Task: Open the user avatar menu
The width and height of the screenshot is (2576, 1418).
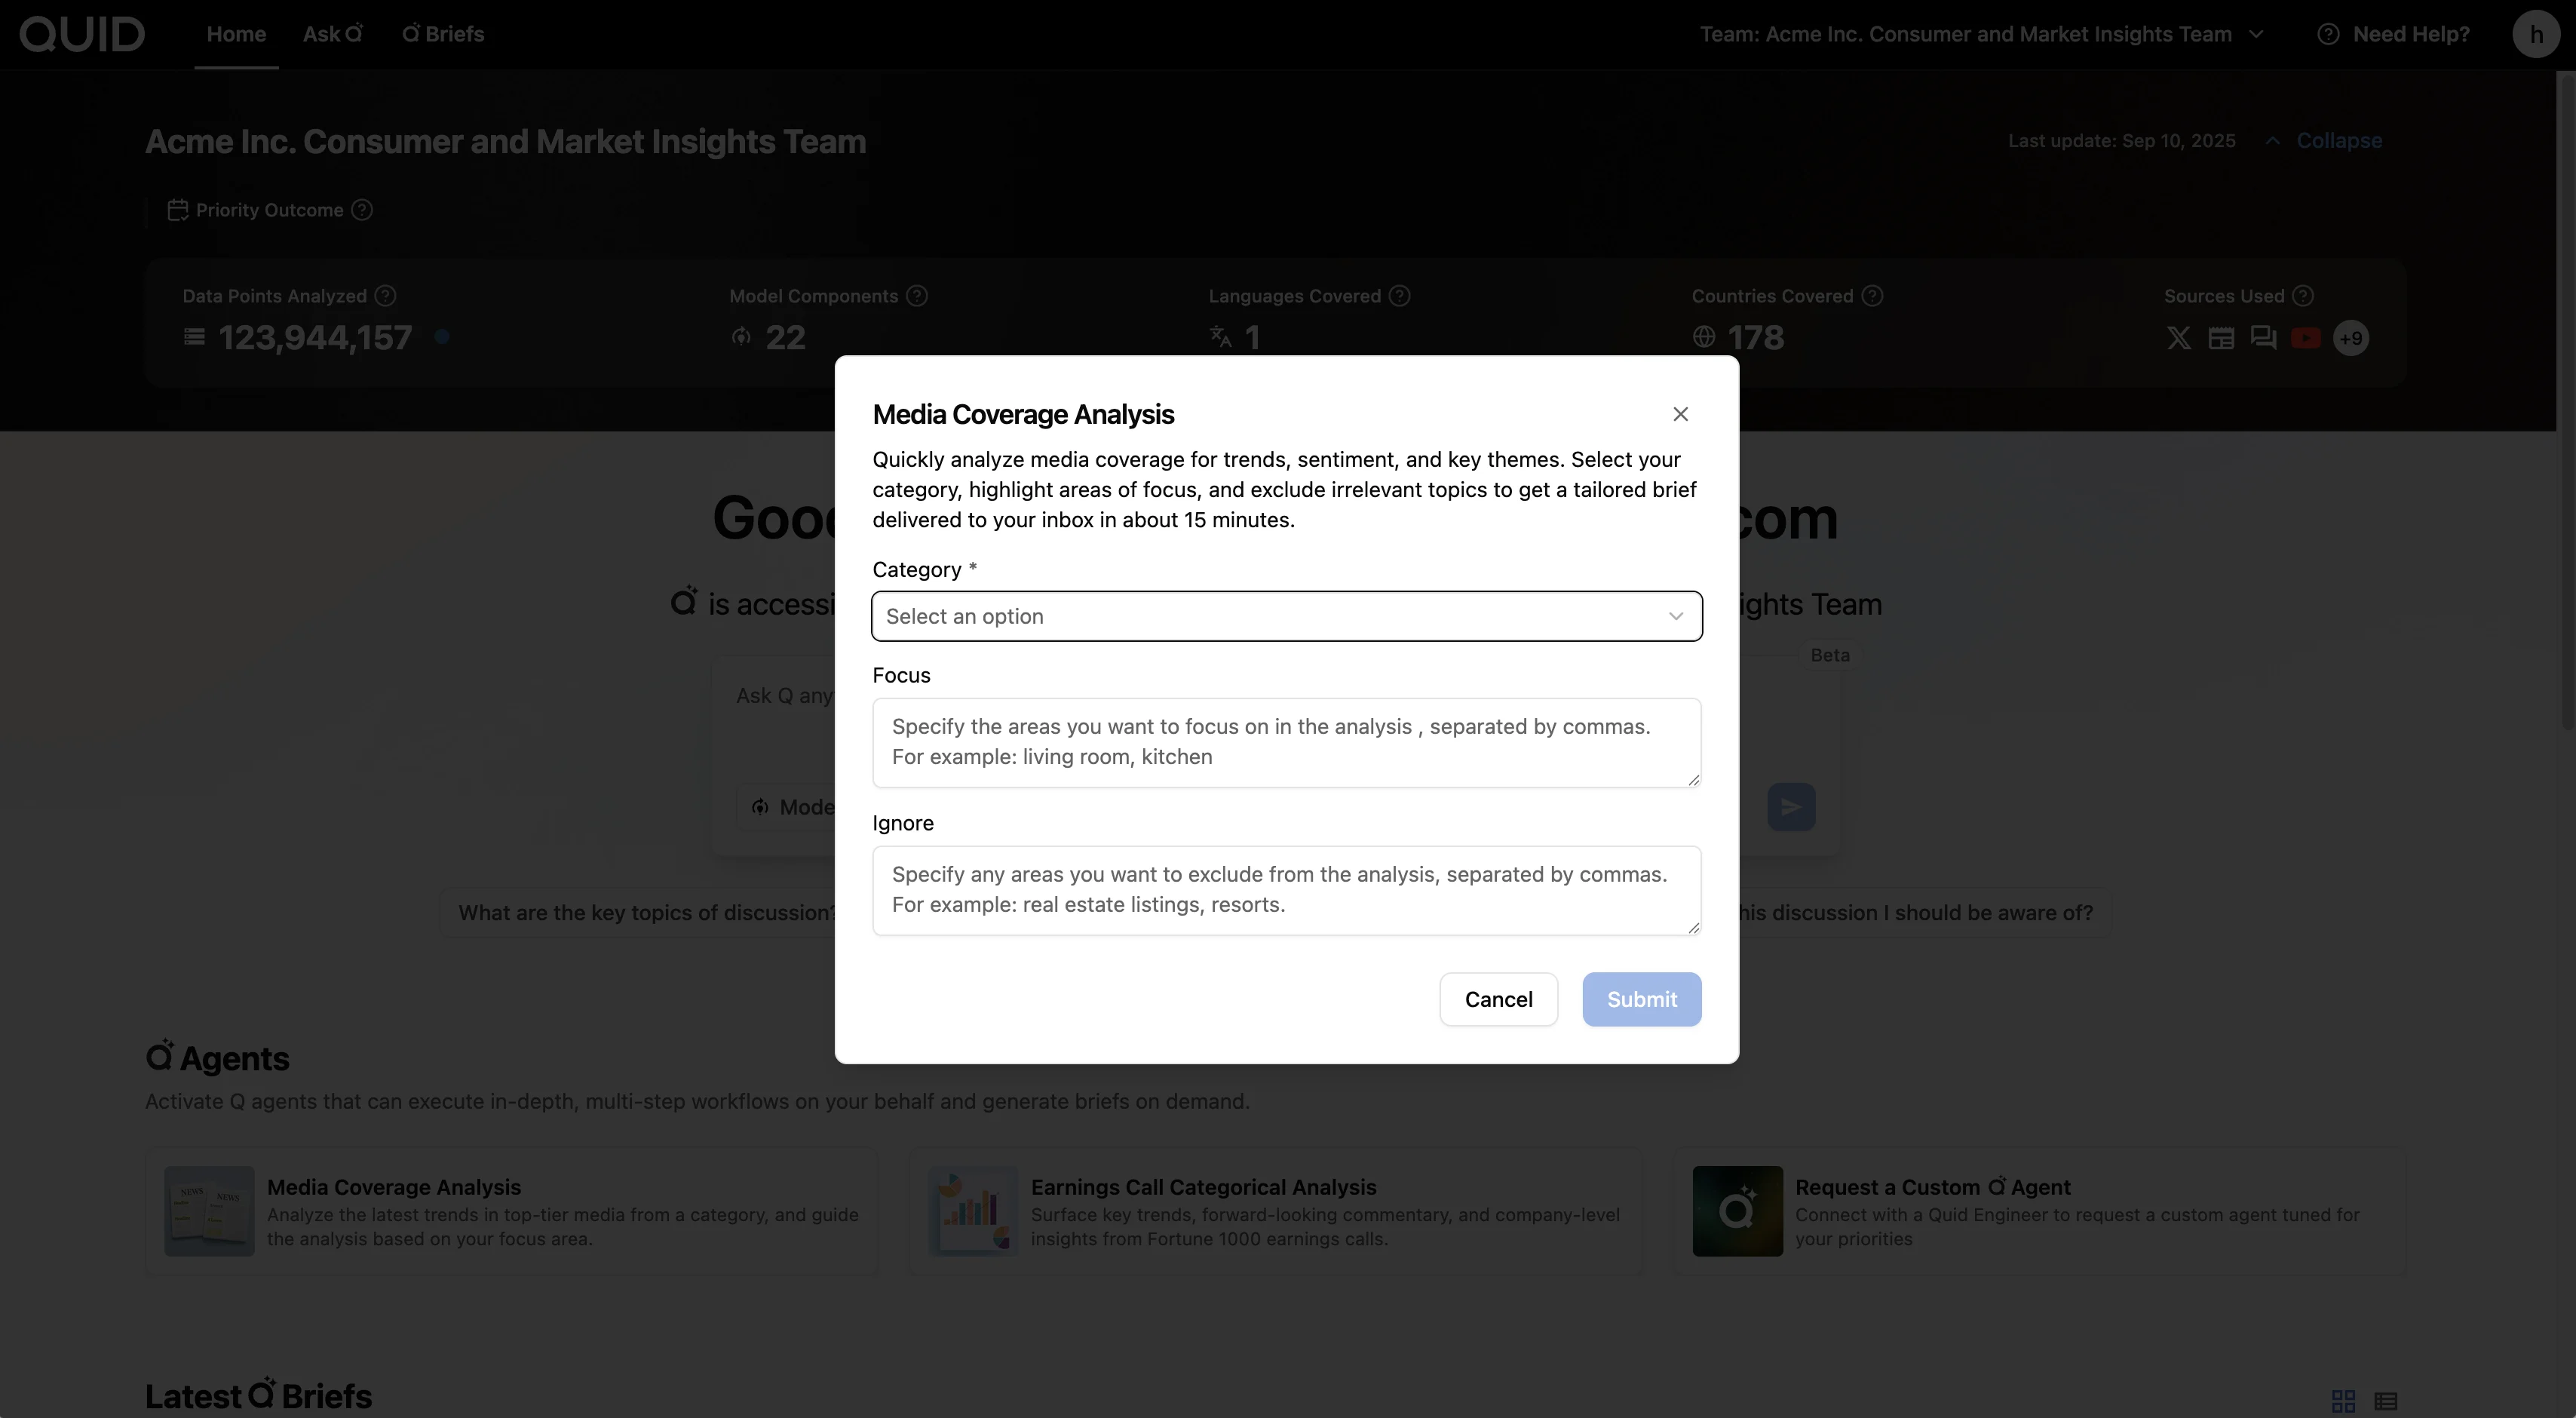Action: pos(2535,34)
